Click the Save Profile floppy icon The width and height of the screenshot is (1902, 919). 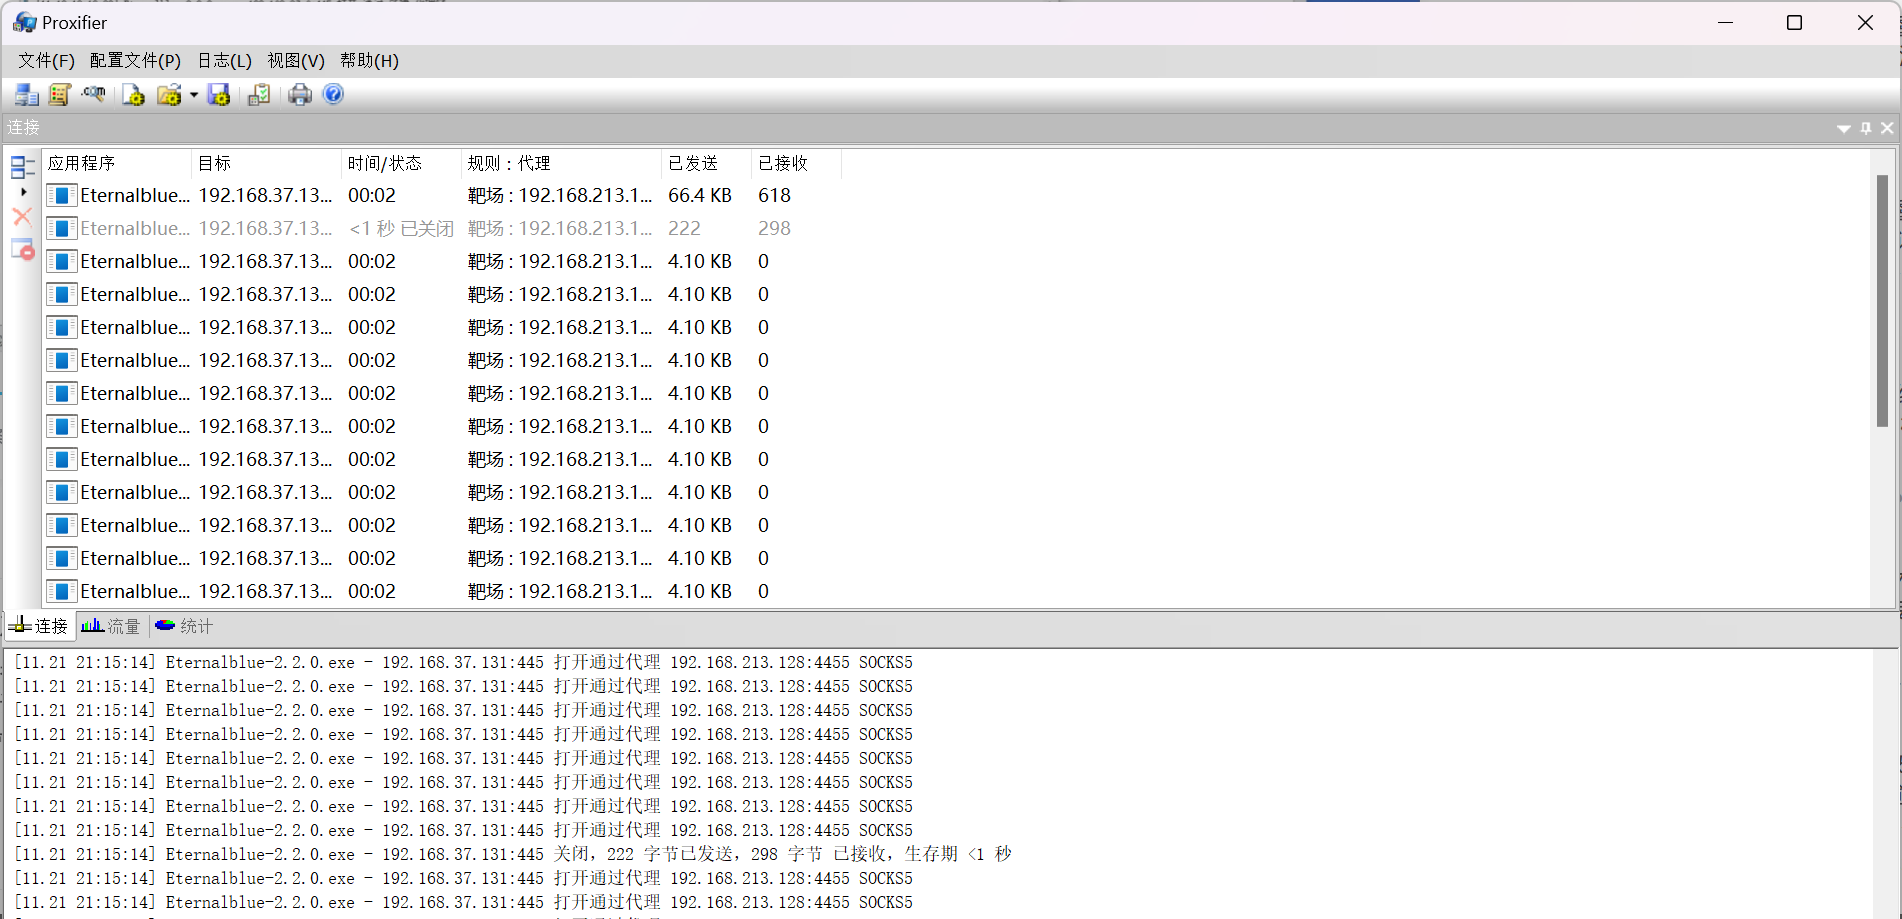point(219,95)
